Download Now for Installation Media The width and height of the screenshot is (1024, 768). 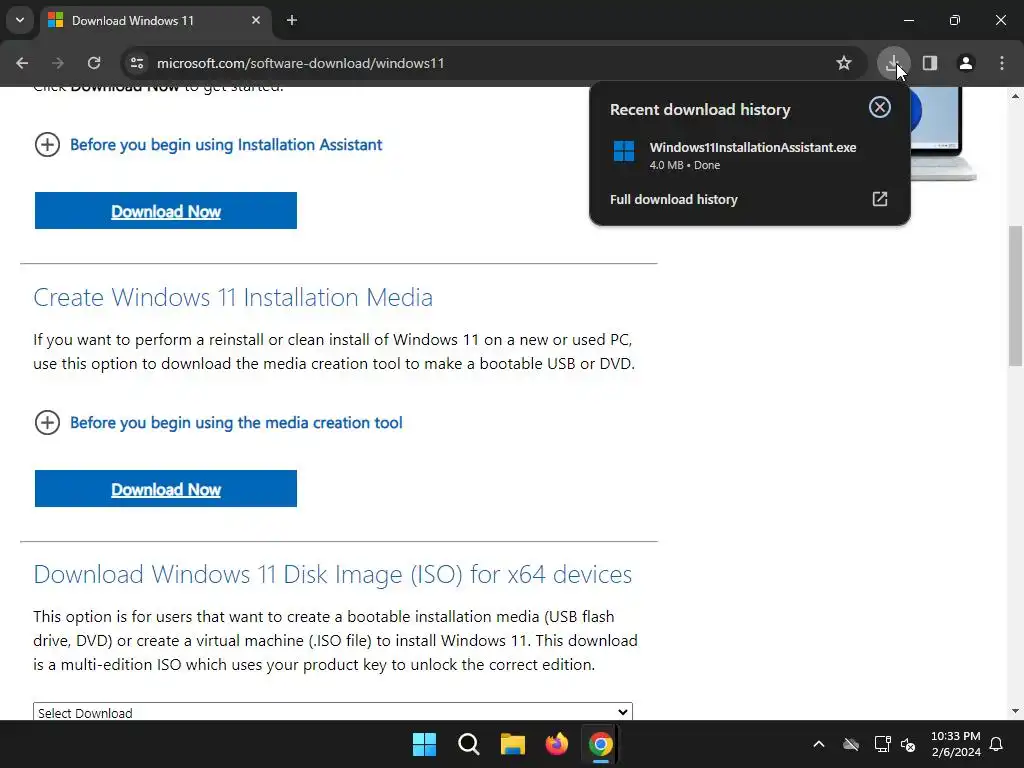pos(166,489)
